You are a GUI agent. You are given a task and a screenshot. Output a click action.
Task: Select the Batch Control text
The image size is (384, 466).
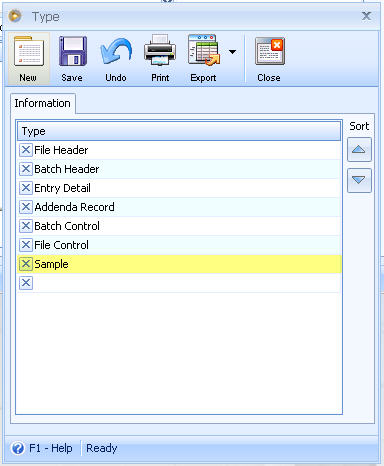[67, 226]
